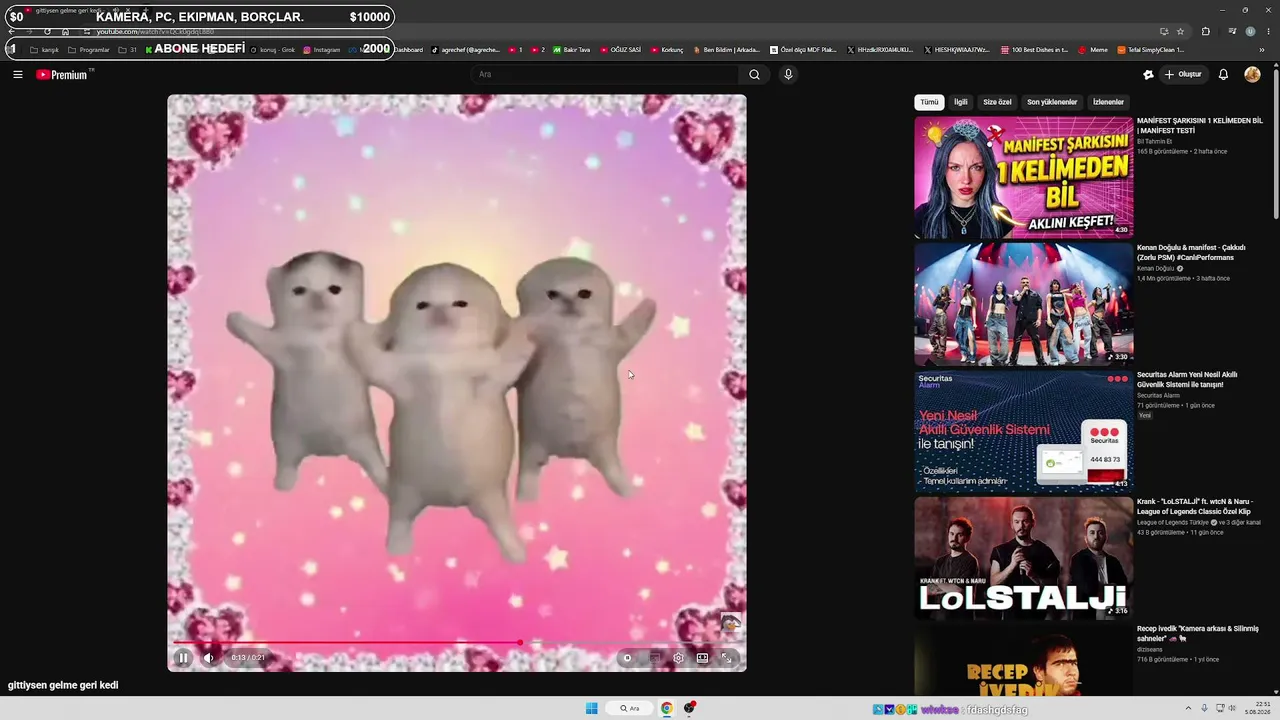The image size is (1280, 720).
Task: Open the 'Meme' bookmark
Action: (1093, 49)
